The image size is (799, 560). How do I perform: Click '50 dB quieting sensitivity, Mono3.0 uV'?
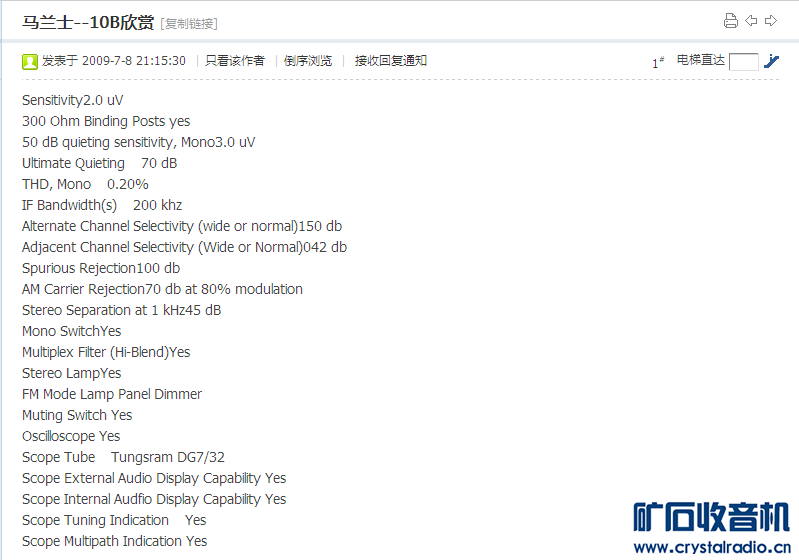click(x=139, y=142)
